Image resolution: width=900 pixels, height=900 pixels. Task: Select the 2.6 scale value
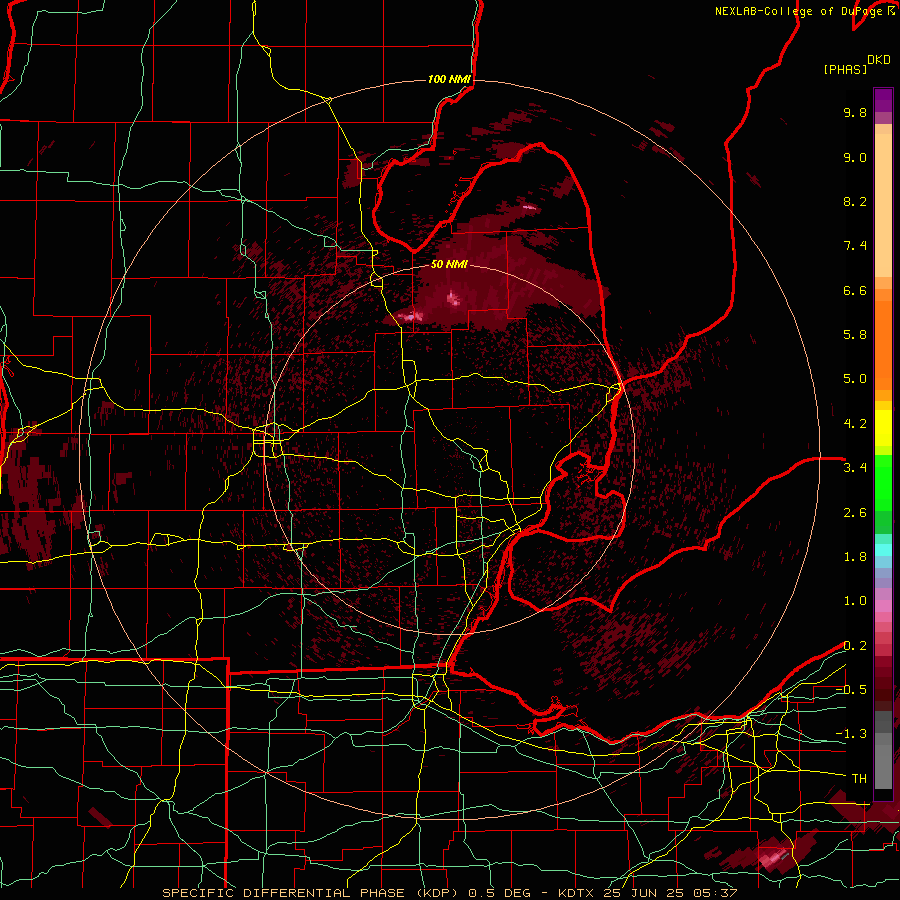[855, 513]
